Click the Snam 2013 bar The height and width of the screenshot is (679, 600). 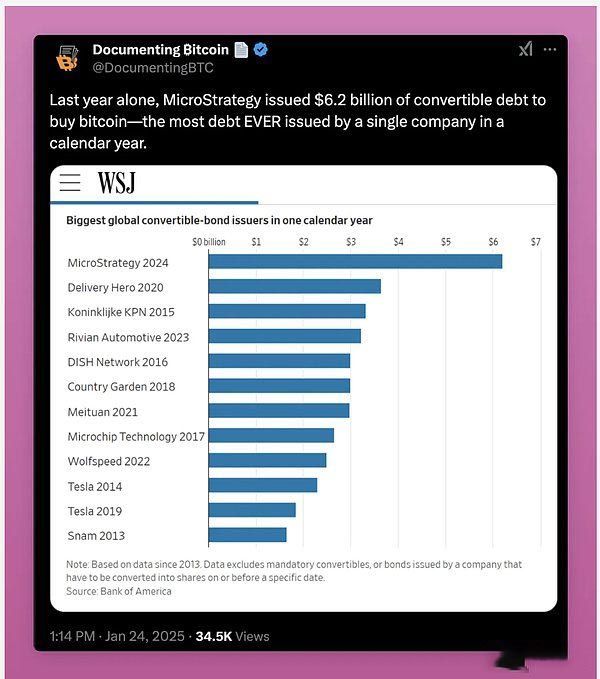tap(247, 535)
